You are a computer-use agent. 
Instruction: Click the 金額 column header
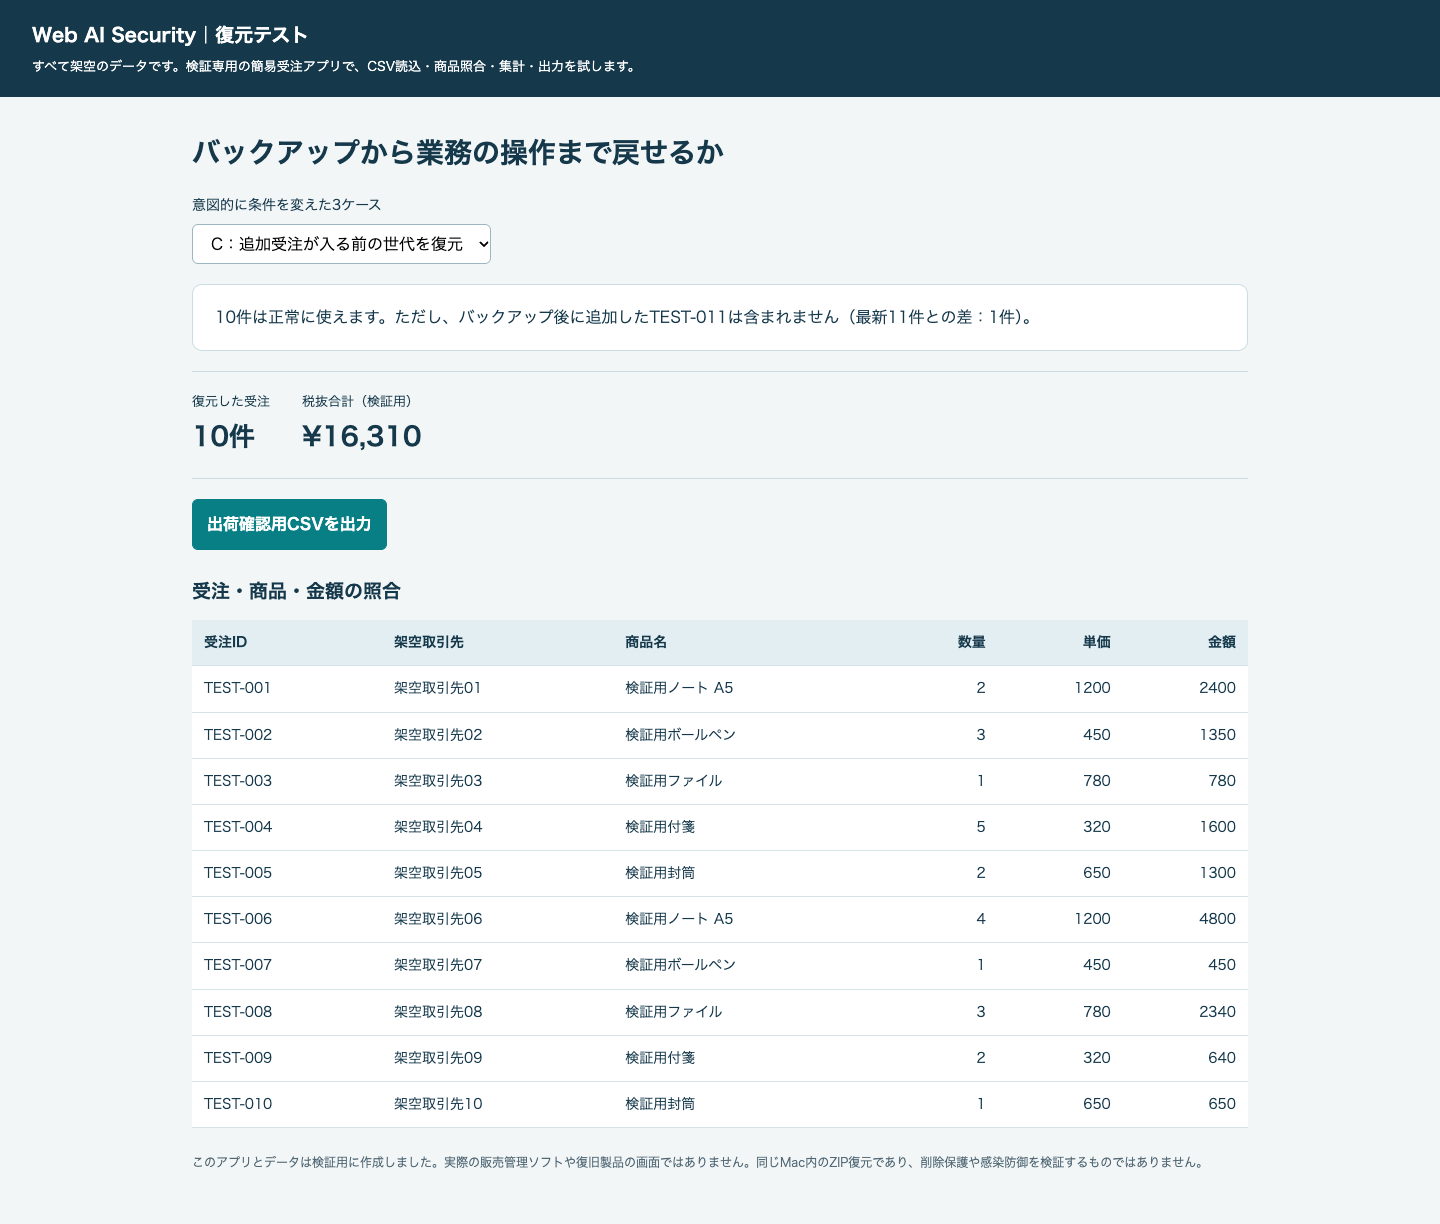[1222, 642]
